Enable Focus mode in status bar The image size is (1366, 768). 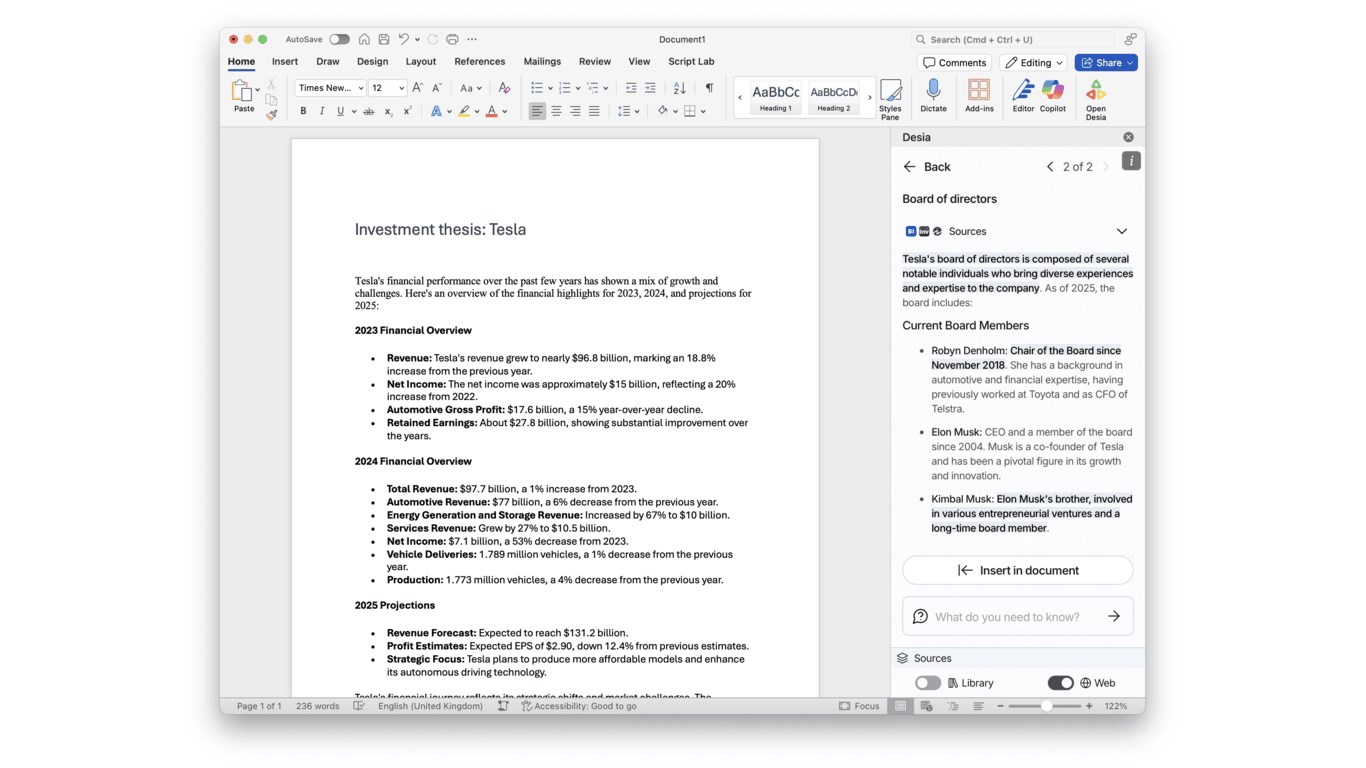(x=859, y=706)
